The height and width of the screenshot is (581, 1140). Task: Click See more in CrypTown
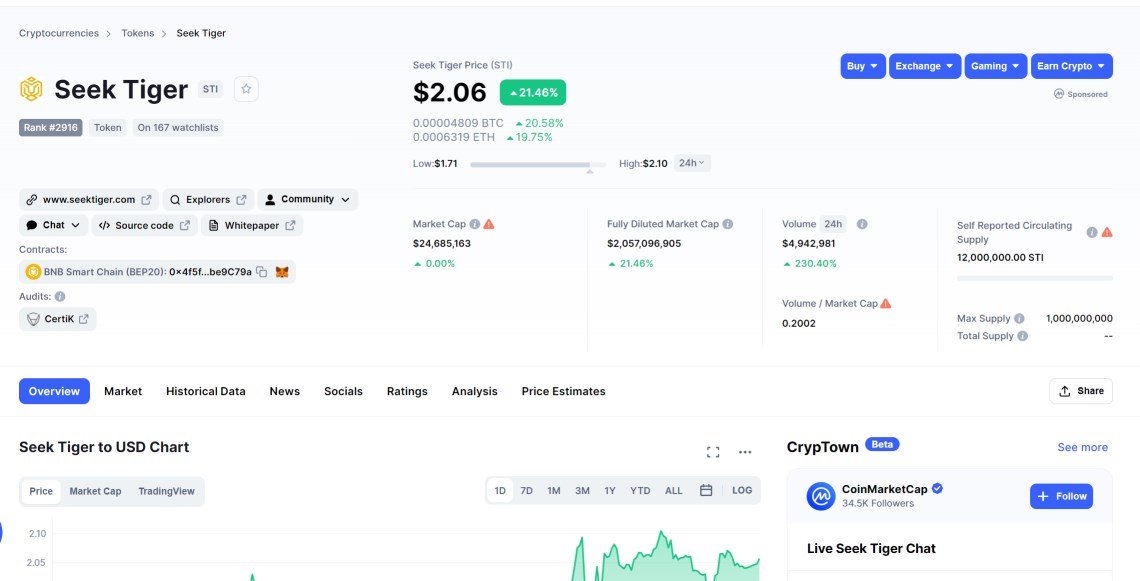point(1083,447)
